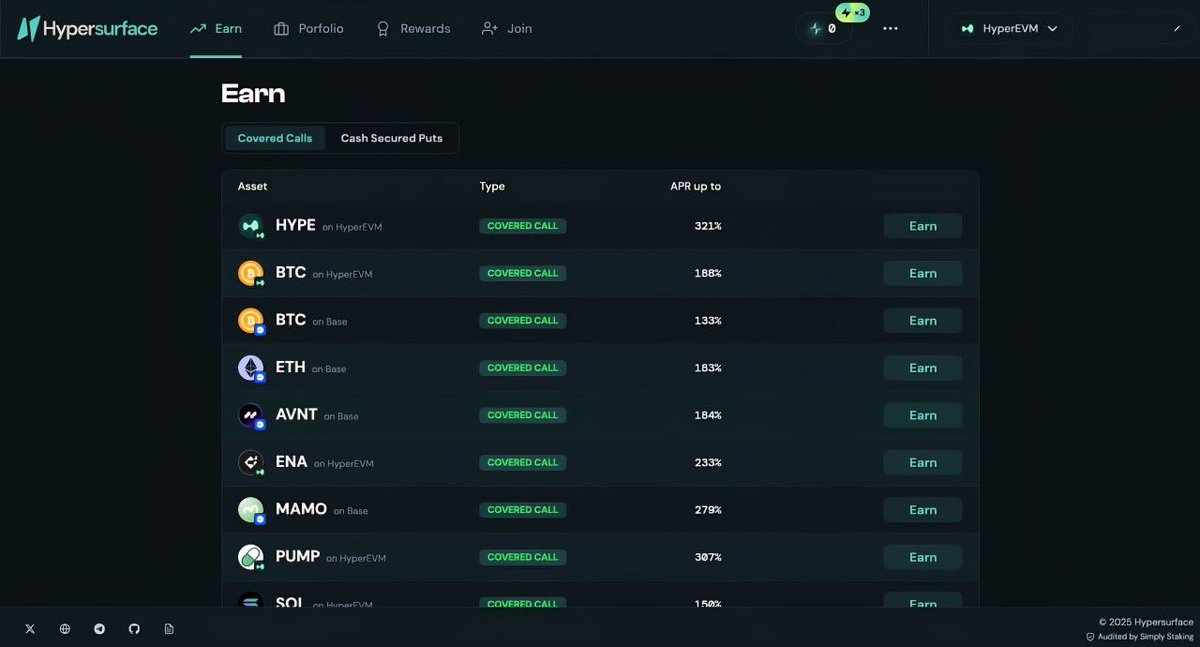The image size is (1200, 647).
Task: Click the HYPE token icon
Action: point(251,226)
